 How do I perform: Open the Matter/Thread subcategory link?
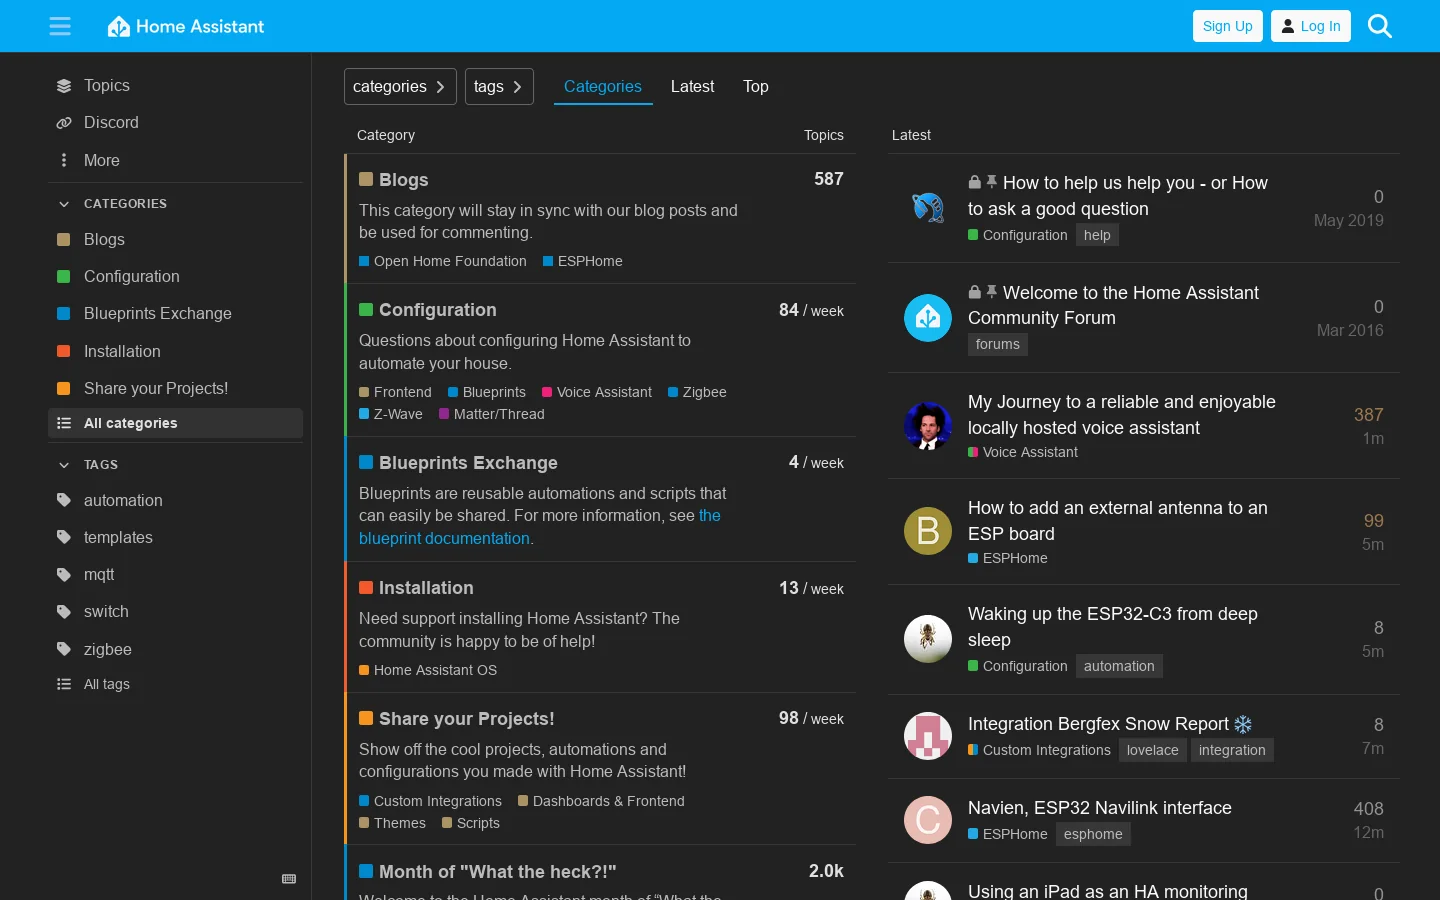(492, 414)
